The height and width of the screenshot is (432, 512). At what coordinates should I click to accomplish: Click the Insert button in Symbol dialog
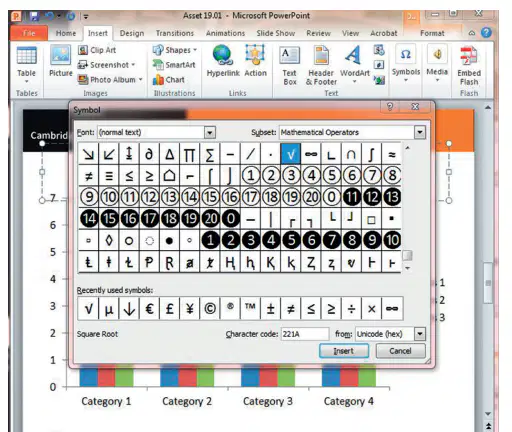pos(344,351)
